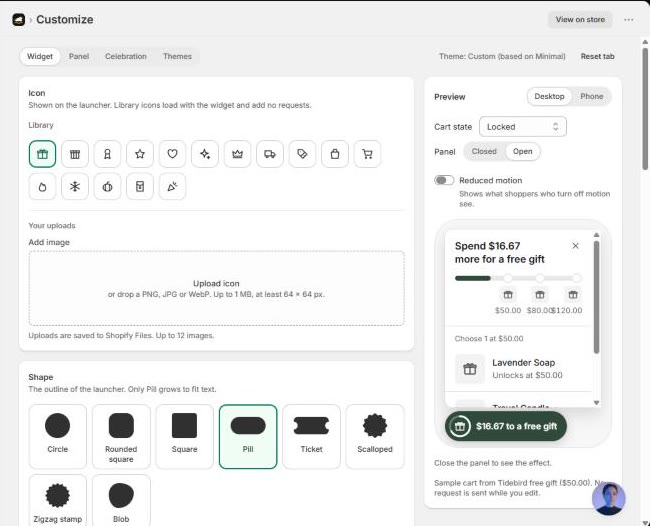The height and width of the screenshot is (526, 650).
Task: Set preview panel to Open
Action: [x=522, y=152]
